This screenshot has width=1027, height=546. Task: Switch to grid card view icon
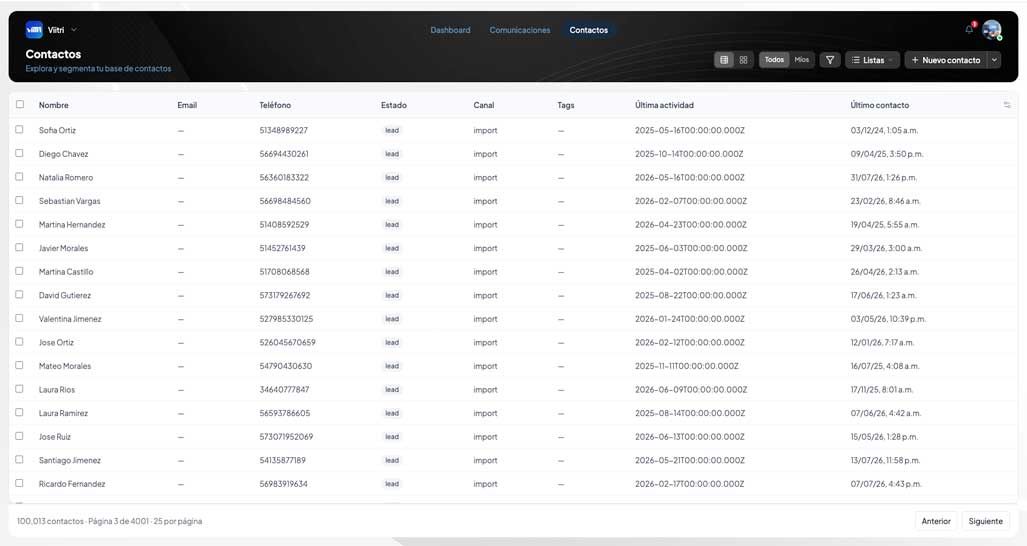(743, 60)
